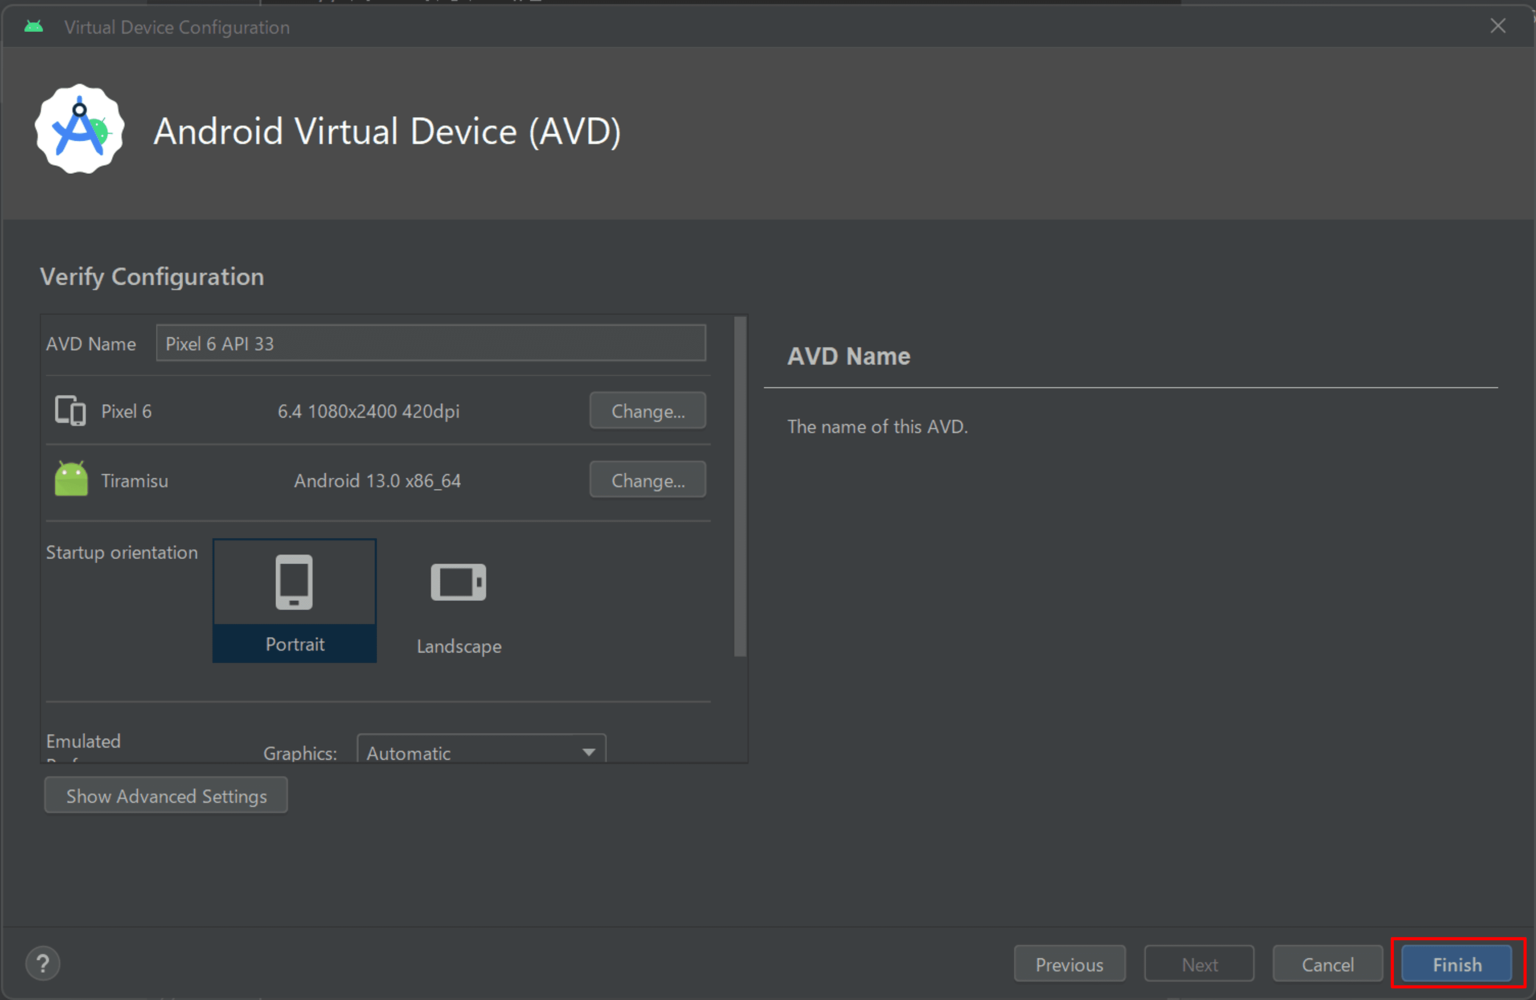
Task: Click the 6.4 1080x2400 420dpi device spec
Action: [368, 412]
